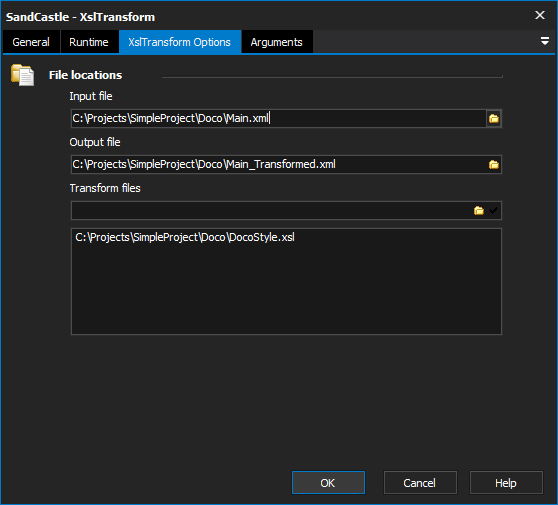Browse for the Output file via folder icon
558x505 pixels.
pos(494,164)
